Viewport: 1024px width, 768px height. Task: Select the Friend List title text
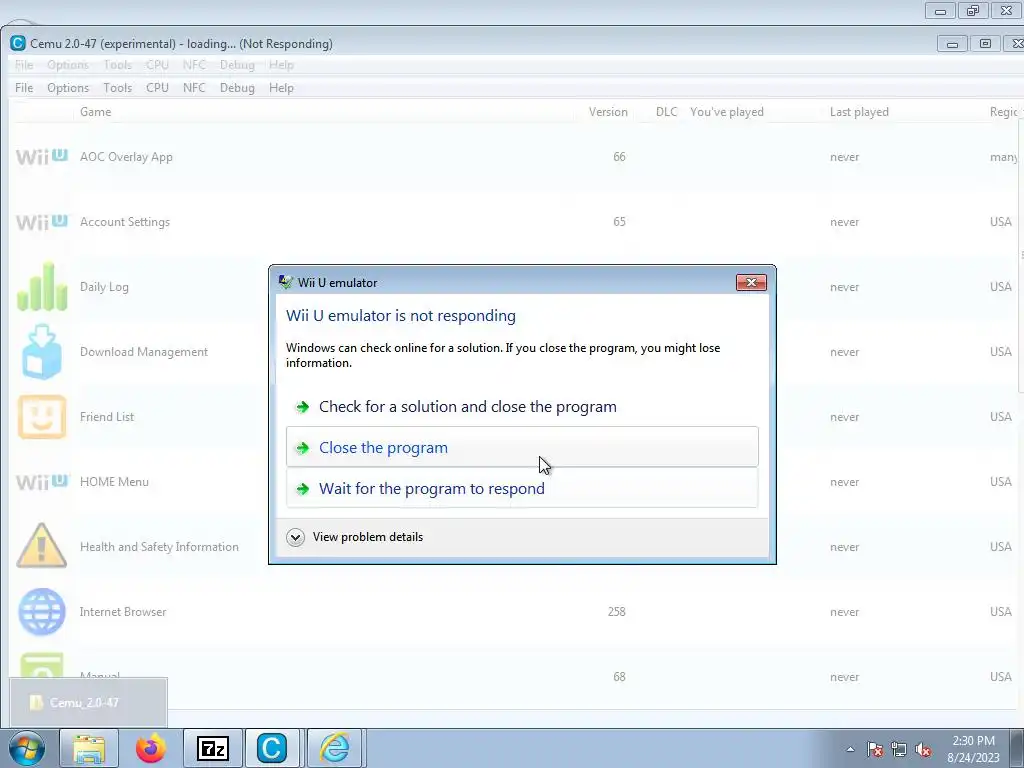point(107,417)
